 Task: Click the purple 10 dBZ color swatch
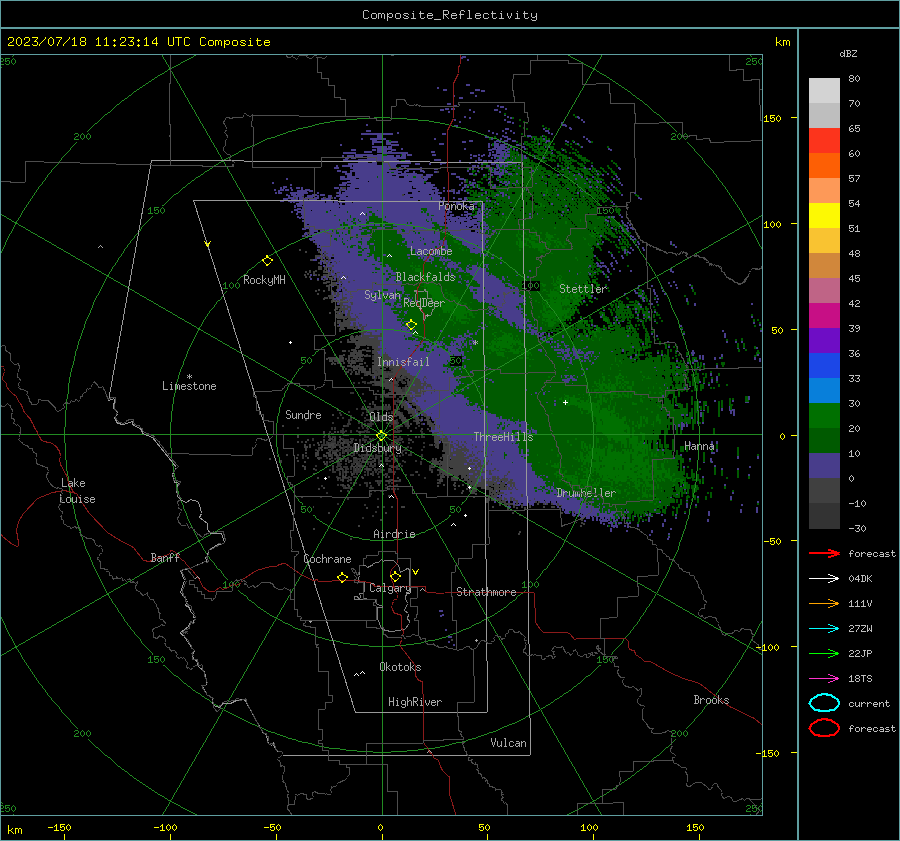point(824,466)
